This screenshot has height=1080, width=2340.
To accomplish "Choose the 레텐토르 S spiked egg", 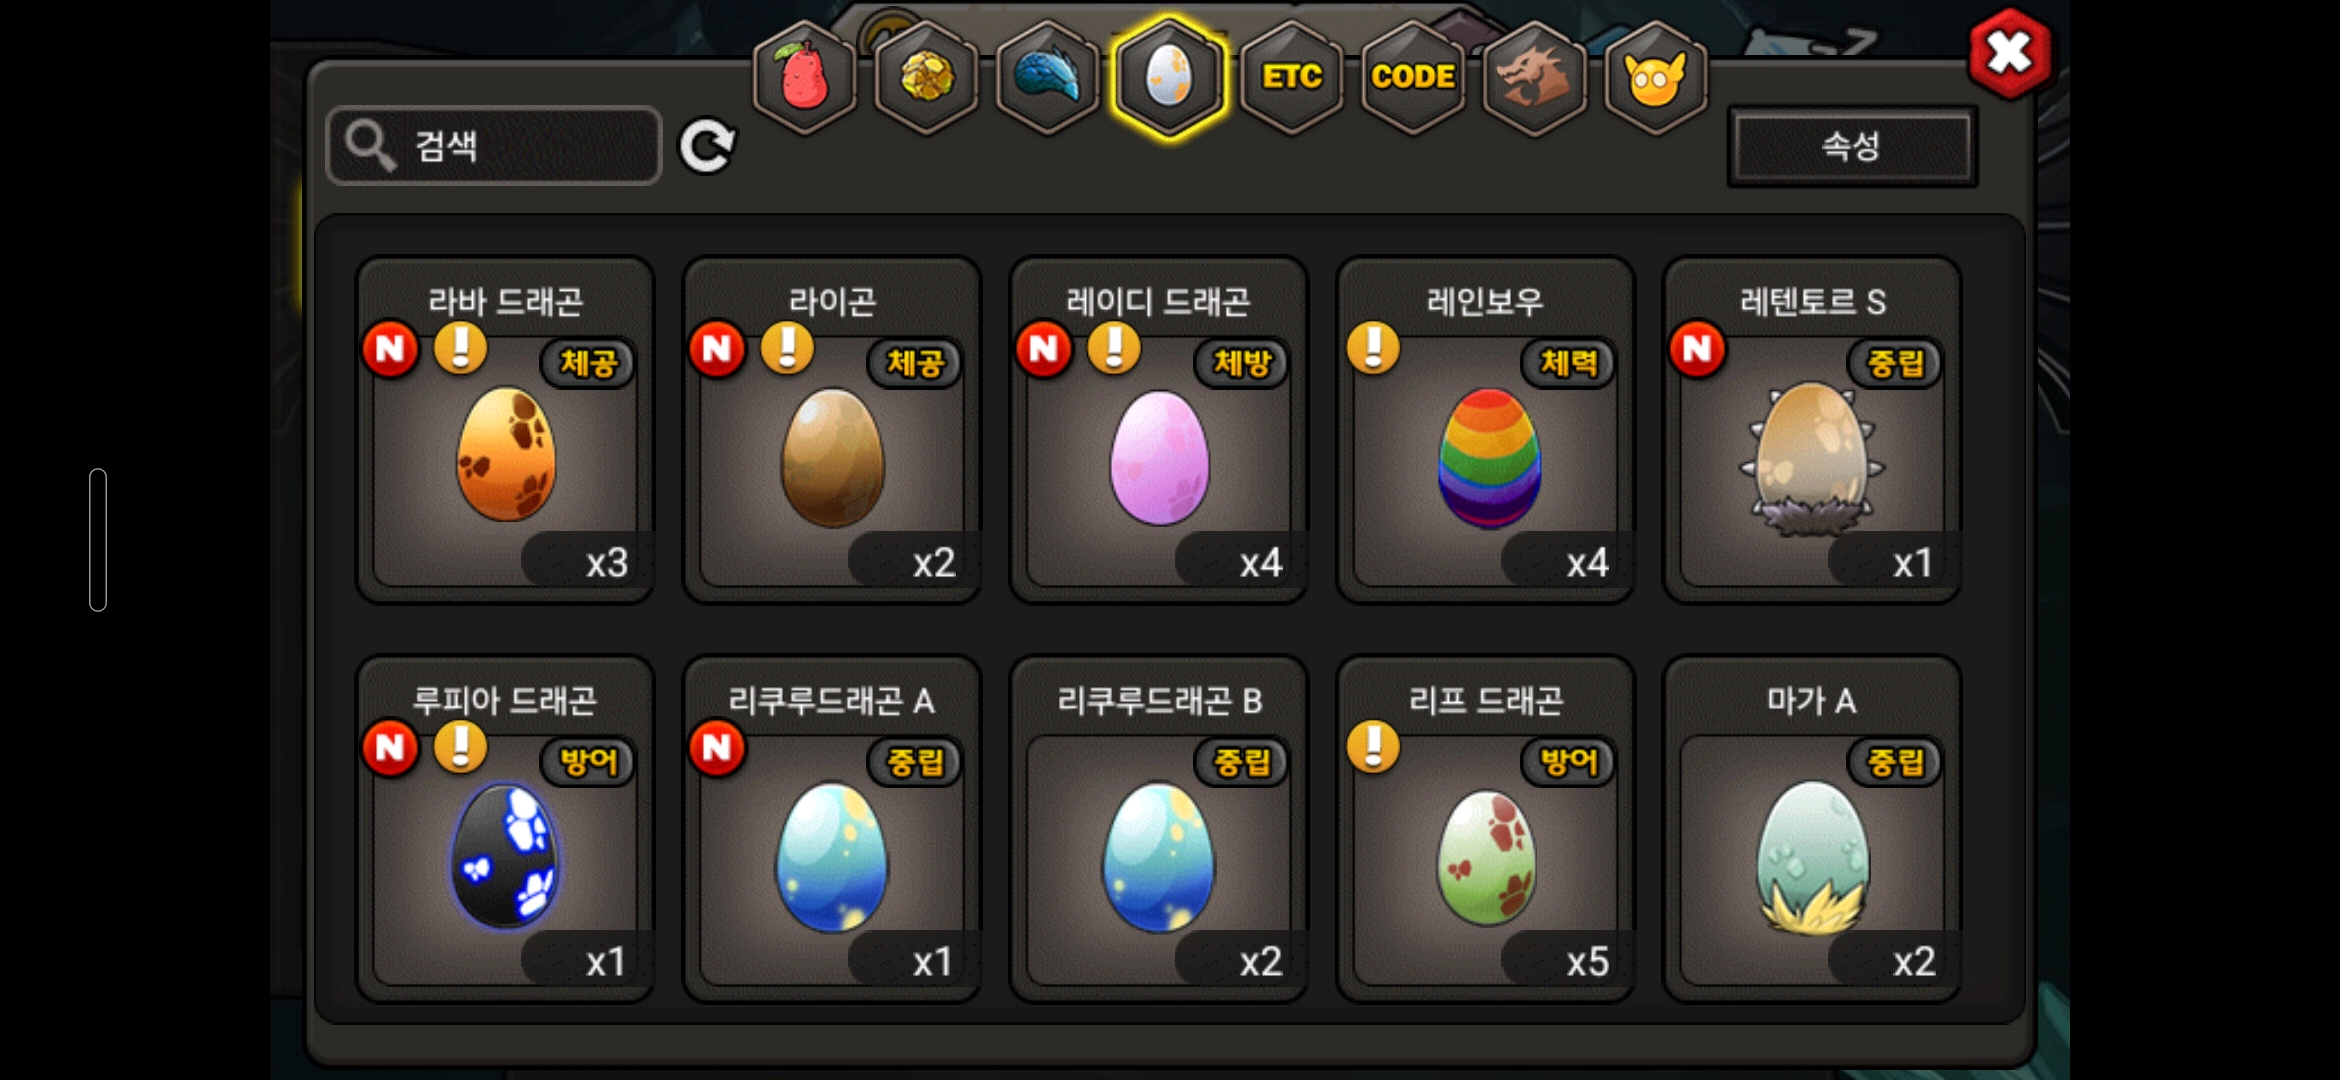I will [x=1812, y=430].
